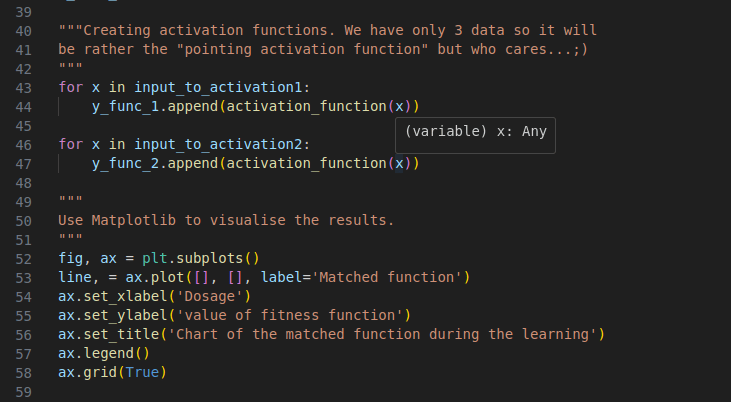The height and width of the screenshot is (402, 731).
Task: Place cursor on y_func_1 identifier
Action: 125,105
